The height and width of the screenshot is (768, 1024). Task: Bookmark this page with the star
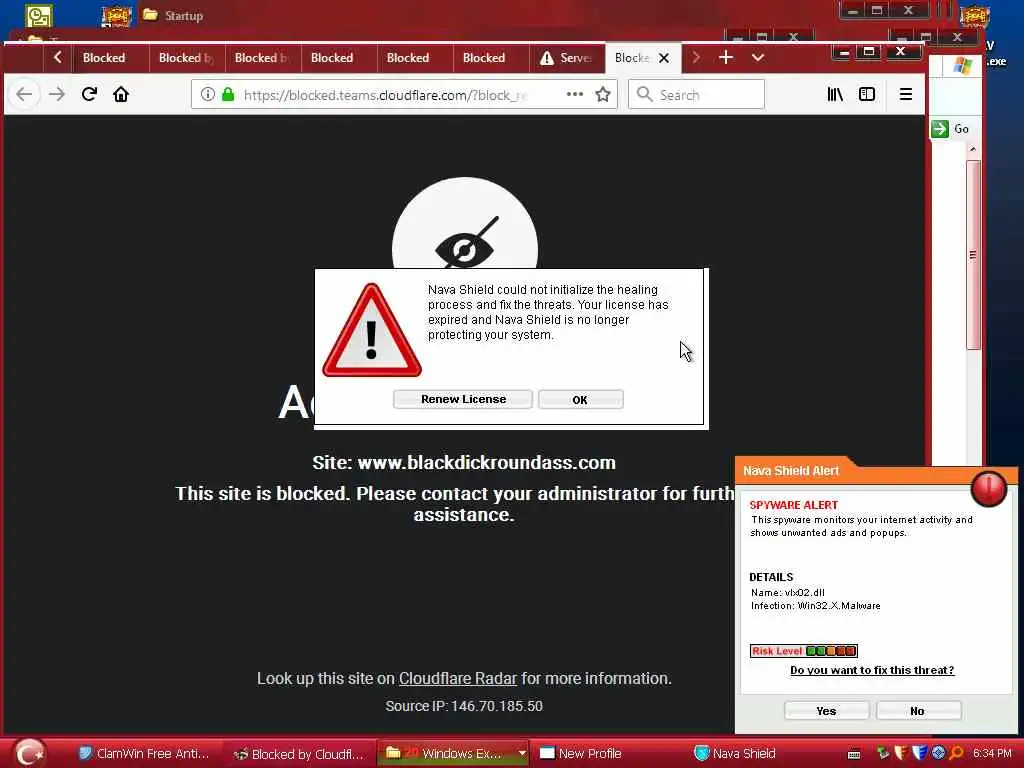pos(603,94)
